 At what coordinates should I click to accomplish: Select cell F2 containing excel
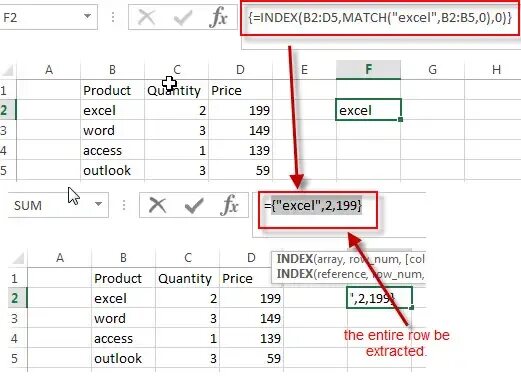[368, 110]
